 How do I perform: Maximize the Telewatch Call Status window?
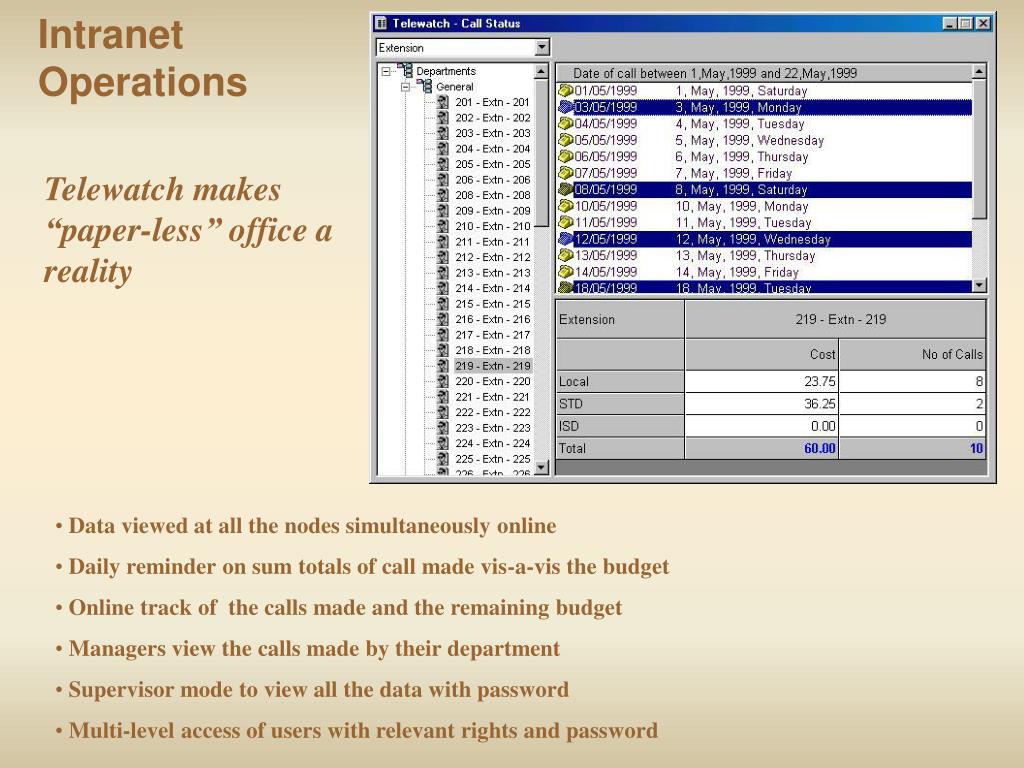tap(965, 24)
